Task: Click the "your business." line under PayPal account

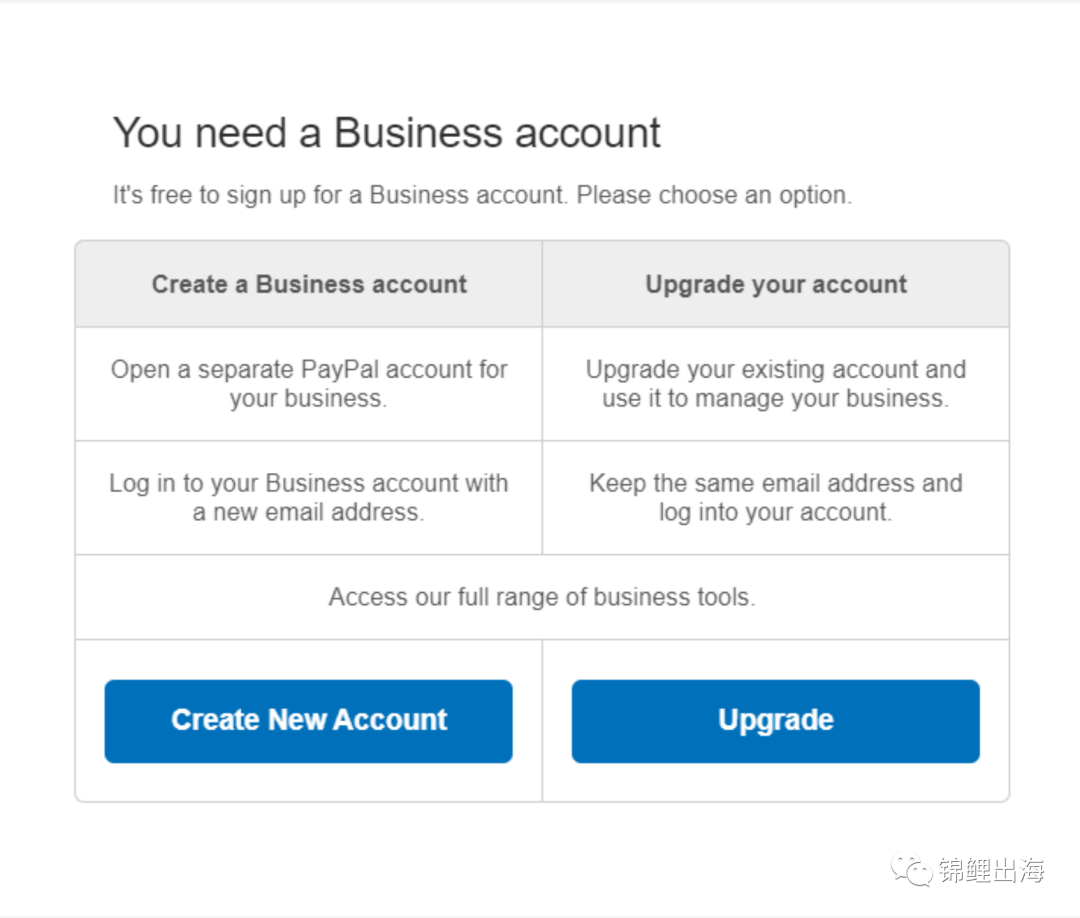Action: coord(309,399)
